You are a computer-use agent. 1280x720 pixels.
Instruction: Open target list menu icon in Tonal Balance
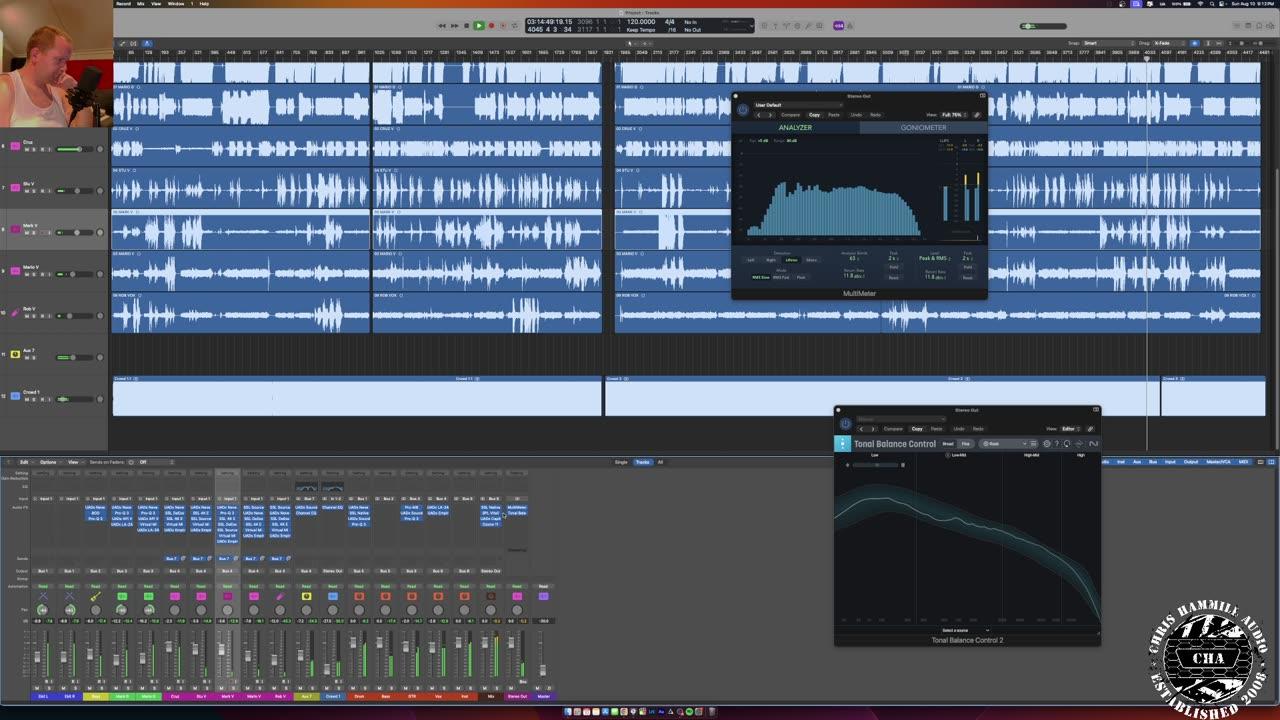[x=1033, y=444]
